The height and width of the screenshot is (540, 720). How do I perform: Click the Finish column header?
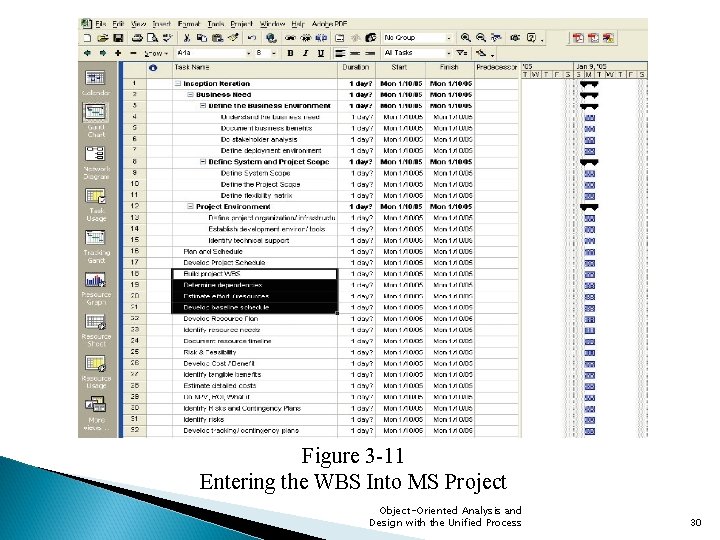pyautogui.click(x=450, y=69)
